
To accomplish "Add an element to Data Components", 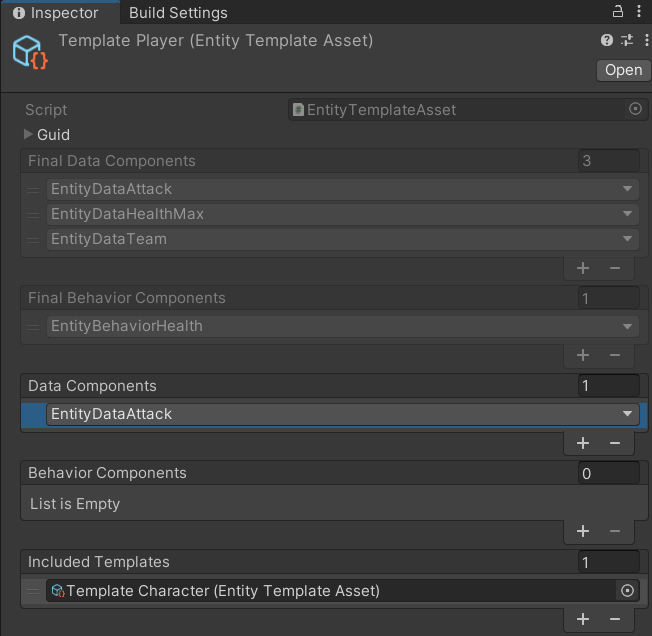I will [x=583, y=443].
